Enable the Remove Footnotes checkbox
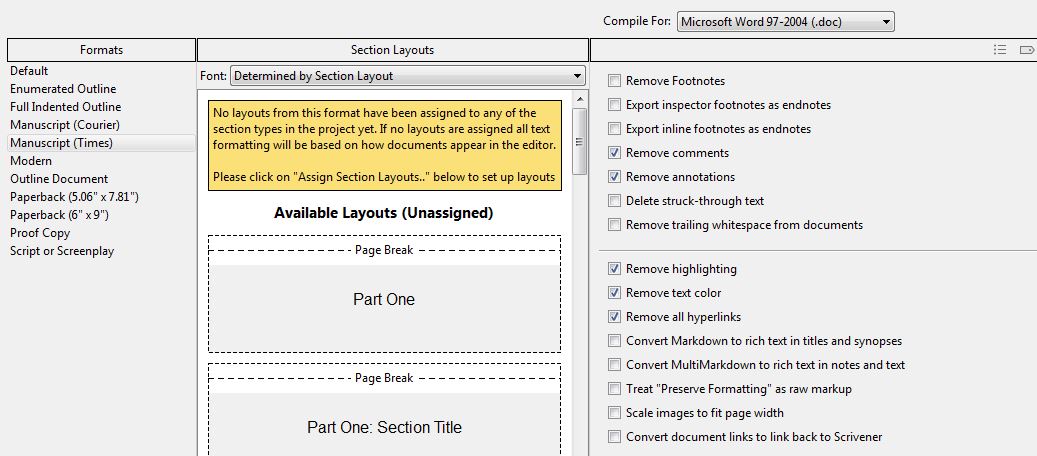The image size is (1037, 456). click(614, 81)
